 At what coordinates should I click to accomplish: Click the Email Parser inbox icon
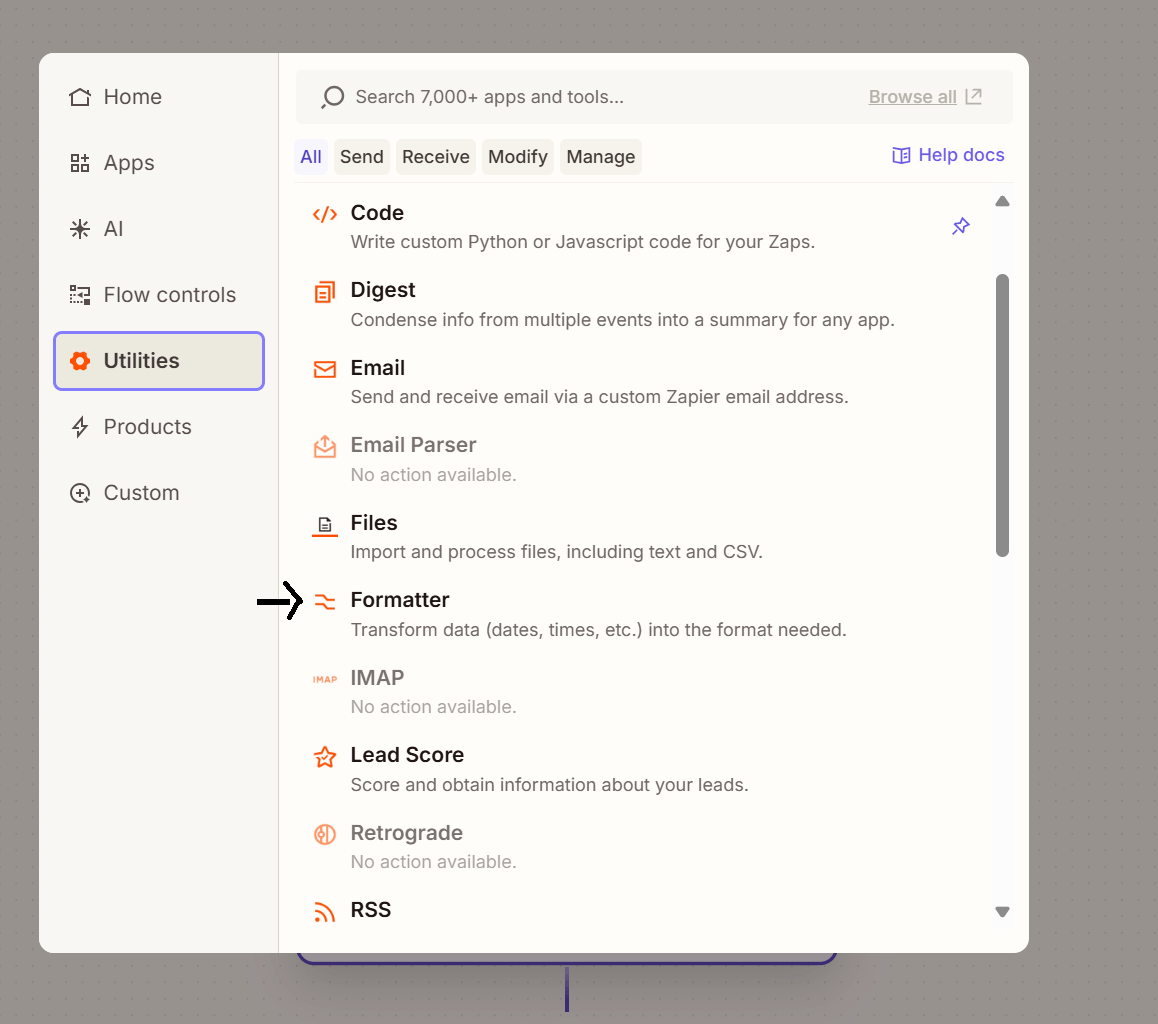click(x=325, y=447)
